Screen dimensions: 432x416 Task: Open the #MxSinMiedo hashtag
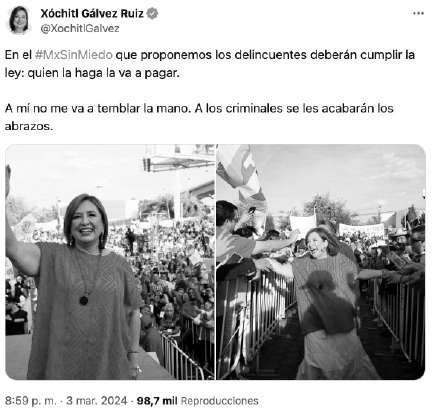click(73, 55)
